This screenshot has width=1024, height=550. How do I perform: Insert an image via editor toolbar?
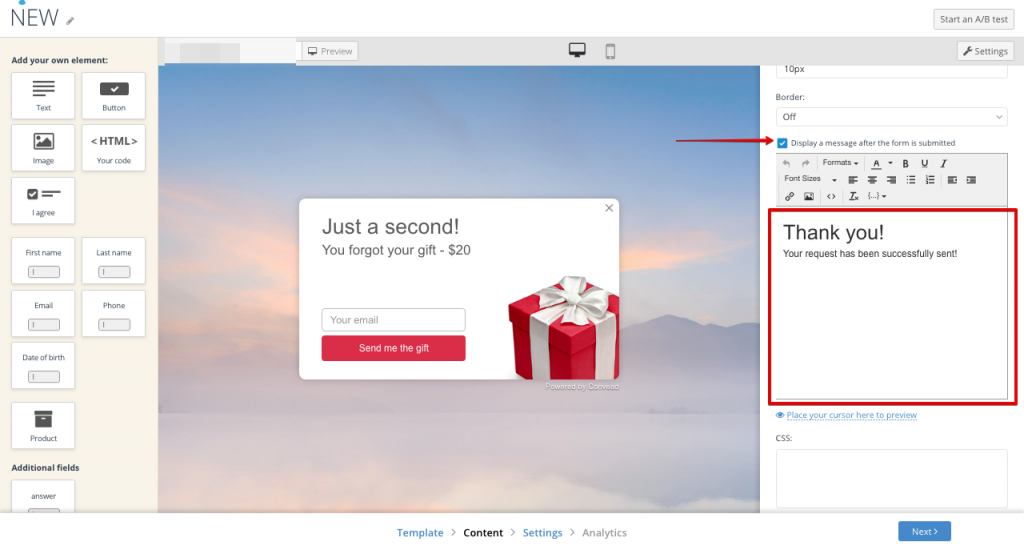808,196
